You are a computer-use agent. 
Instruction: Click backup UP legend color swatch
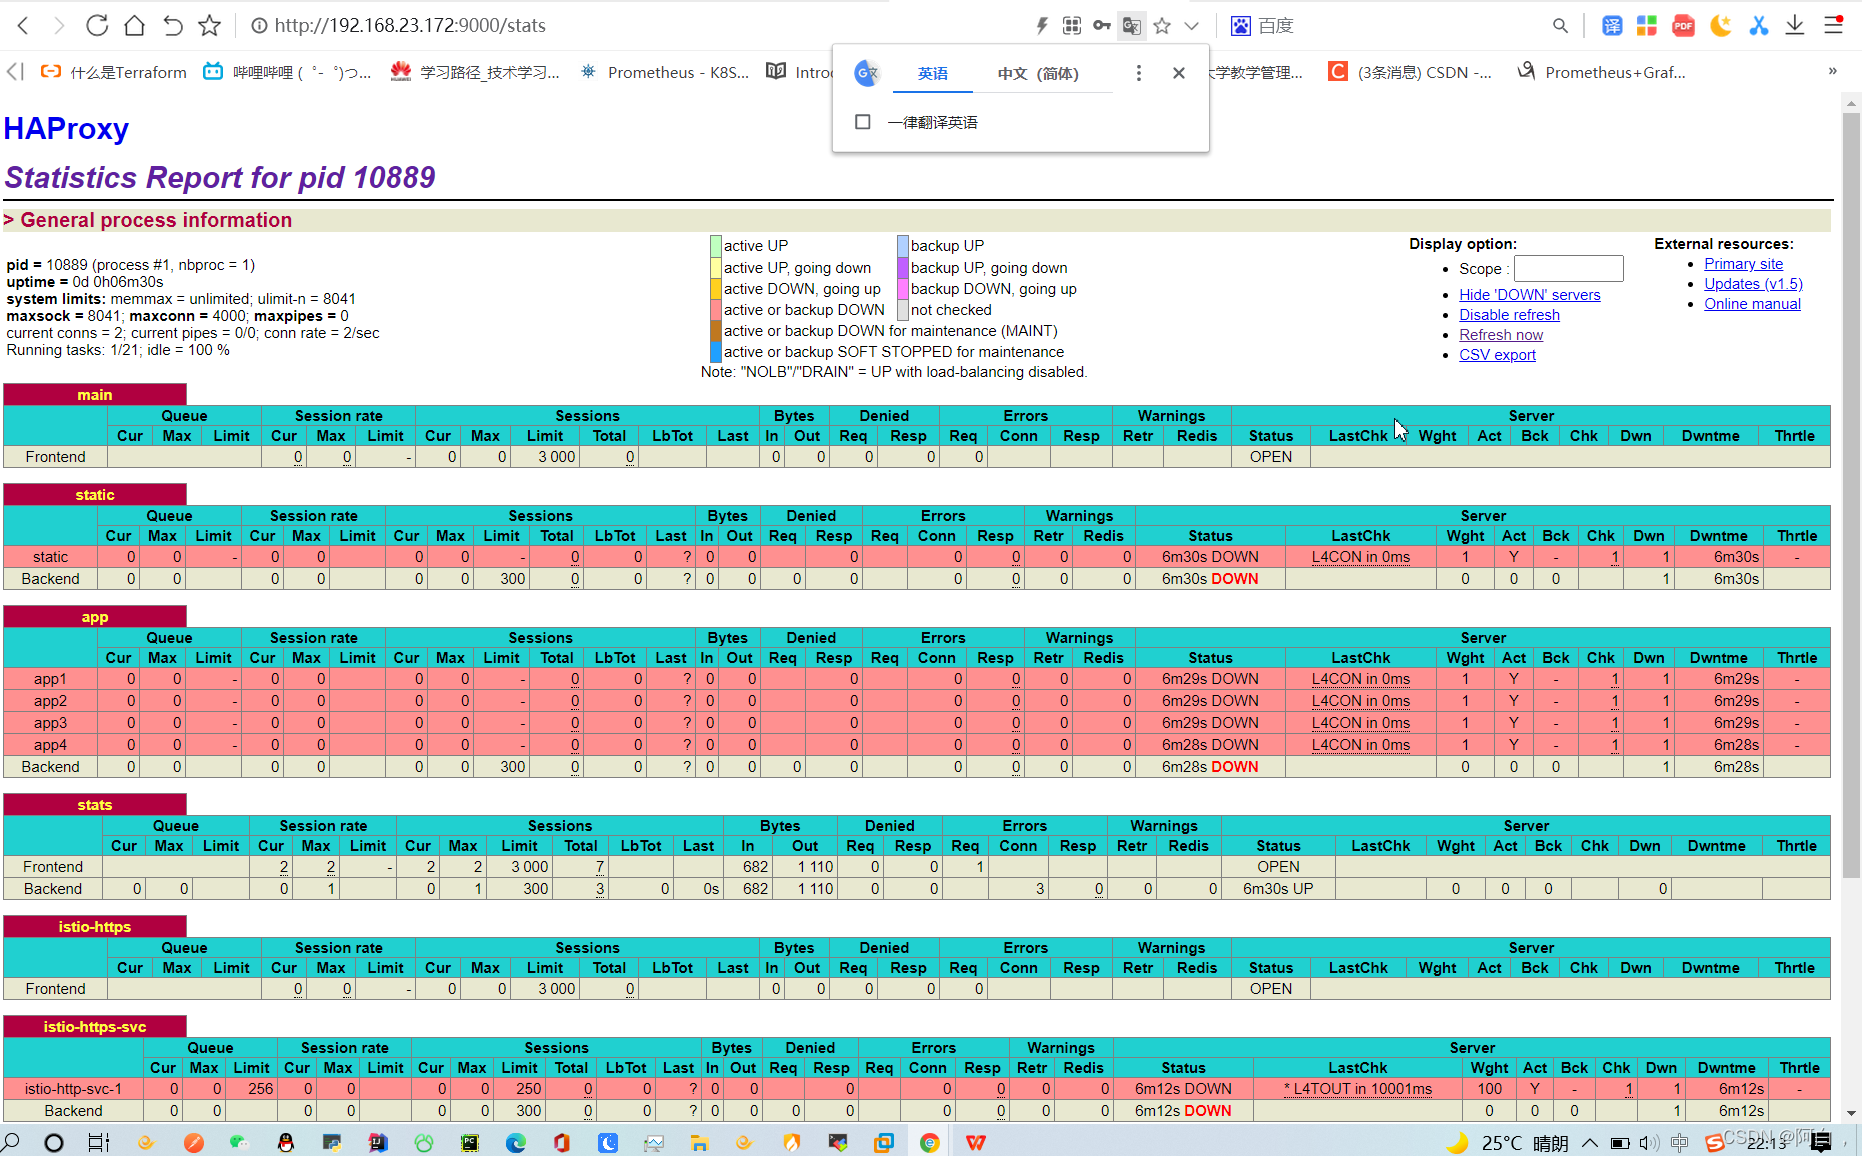click(x=902, y=246)
